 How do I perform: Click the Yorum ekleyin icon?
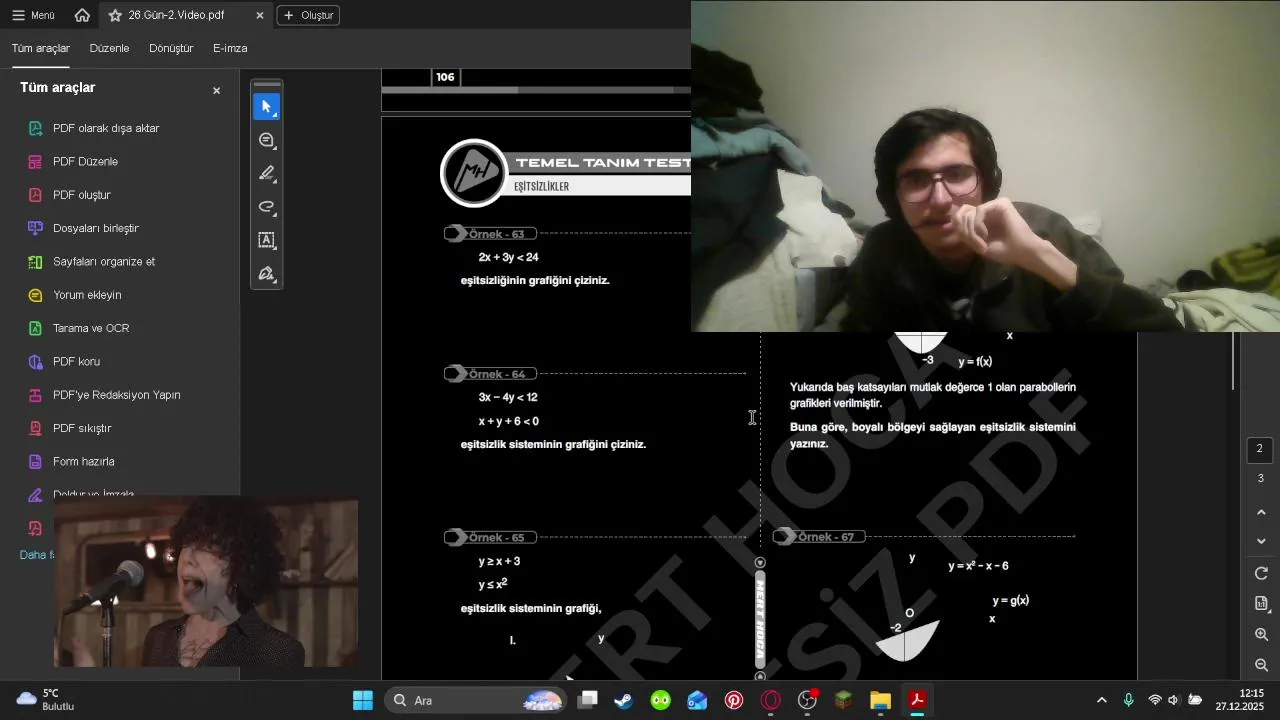pos(35,295)
